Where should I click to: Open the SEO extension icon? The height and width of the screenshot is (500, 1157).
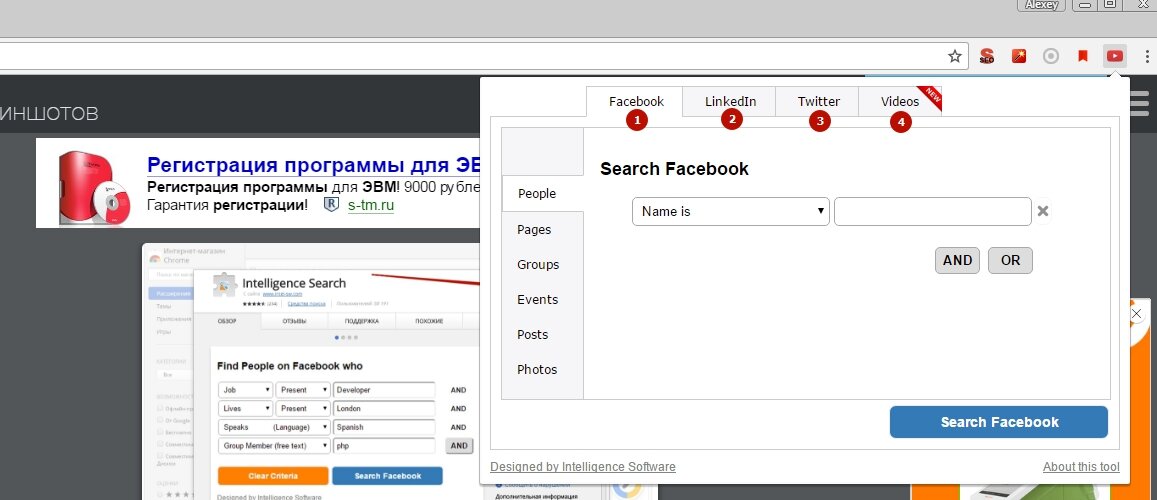pyautogui.click(x=987, y=56)
